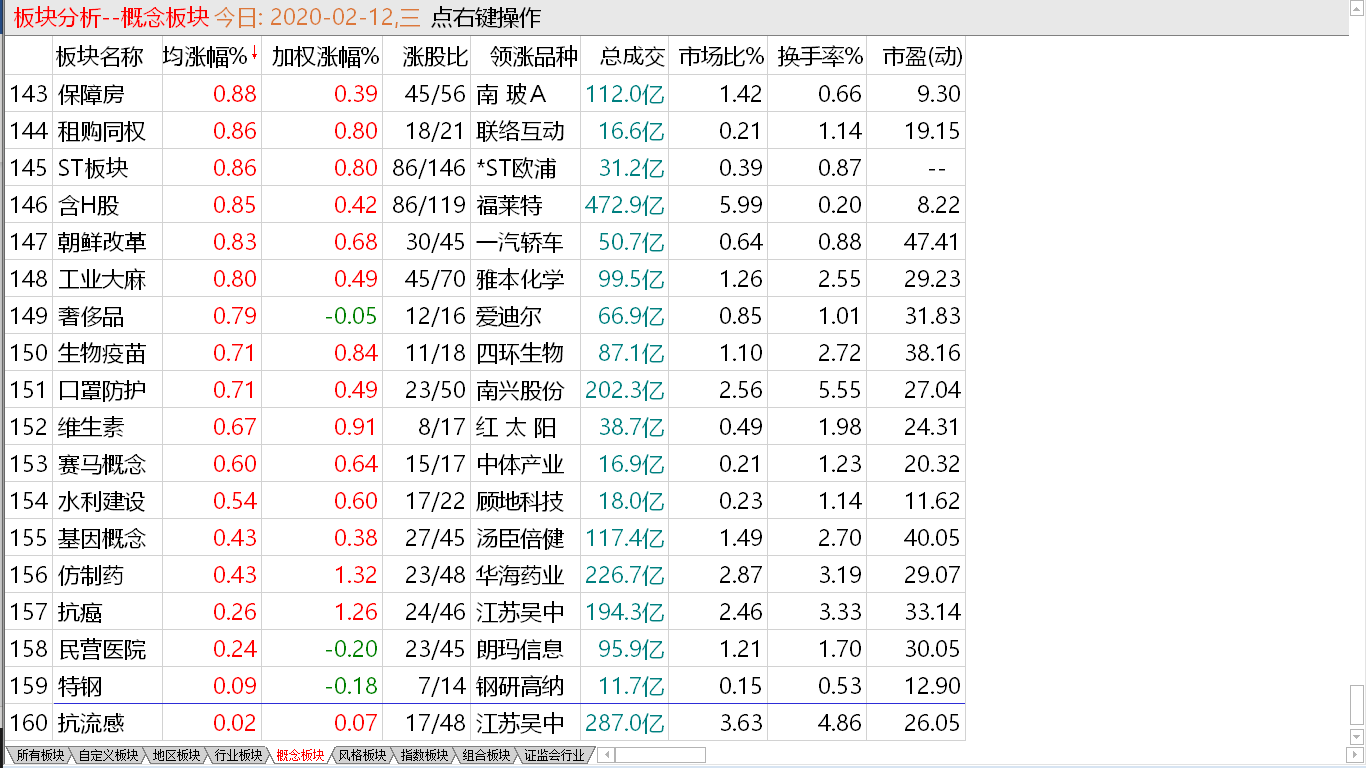Click leading stock 南兴股份
The image size is (1366, 768).
(520, 390)
